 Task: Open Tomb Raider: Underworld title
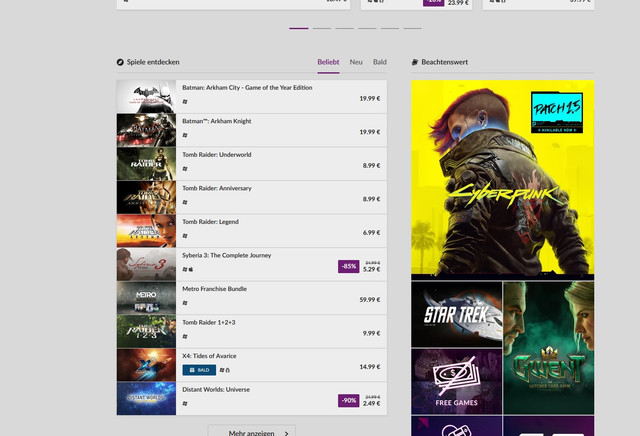[x=216, y=154]
